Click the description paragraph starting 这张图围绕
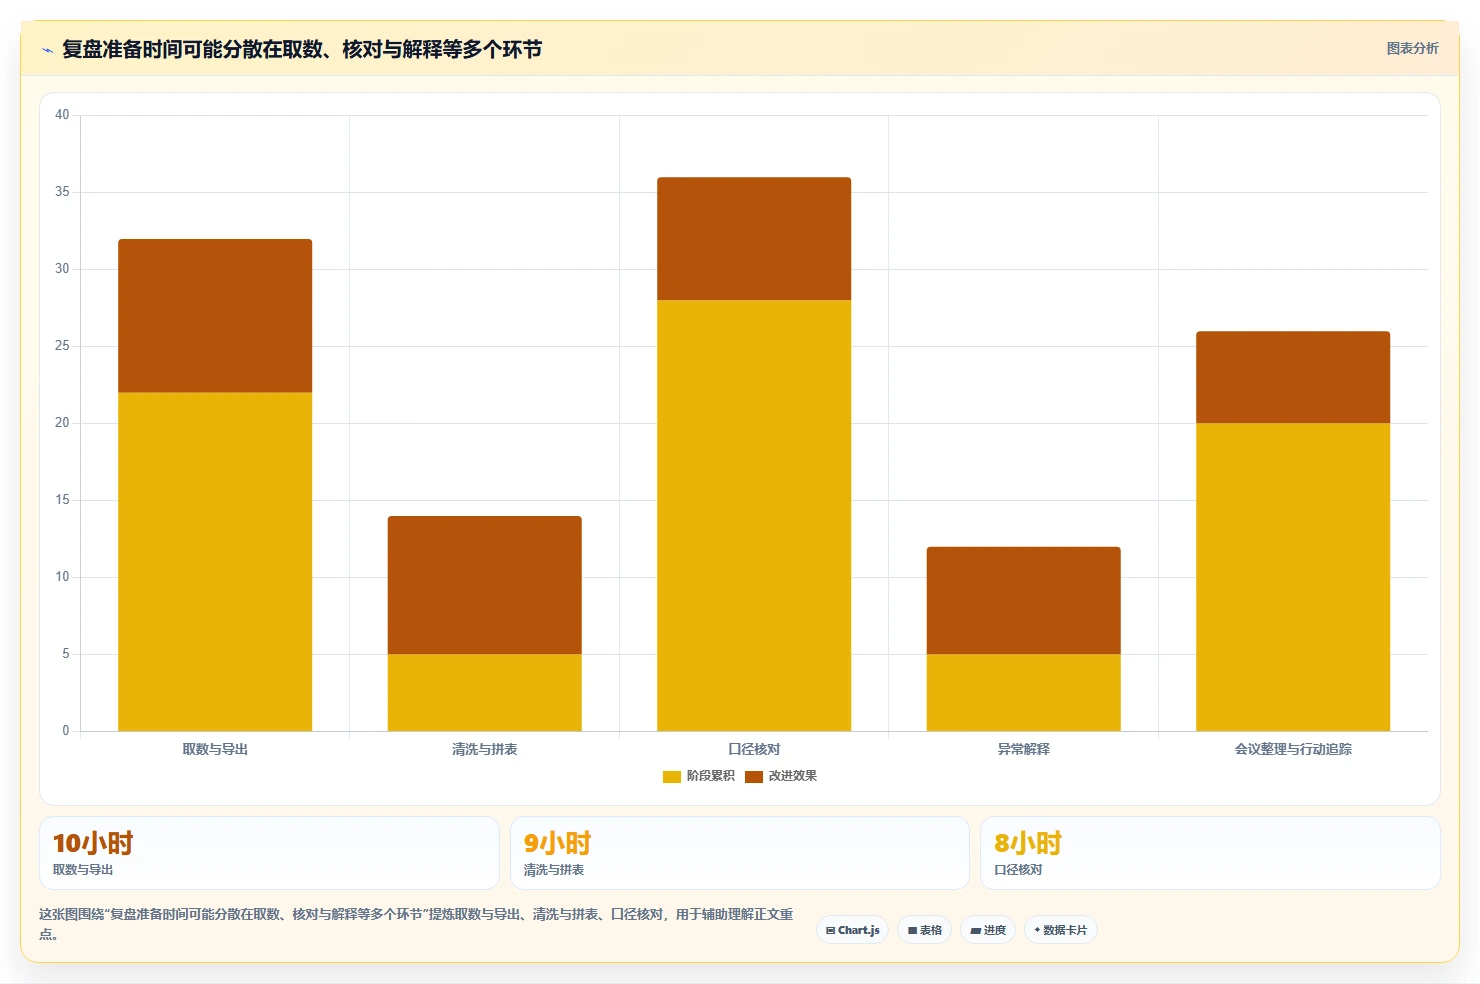 416,924
